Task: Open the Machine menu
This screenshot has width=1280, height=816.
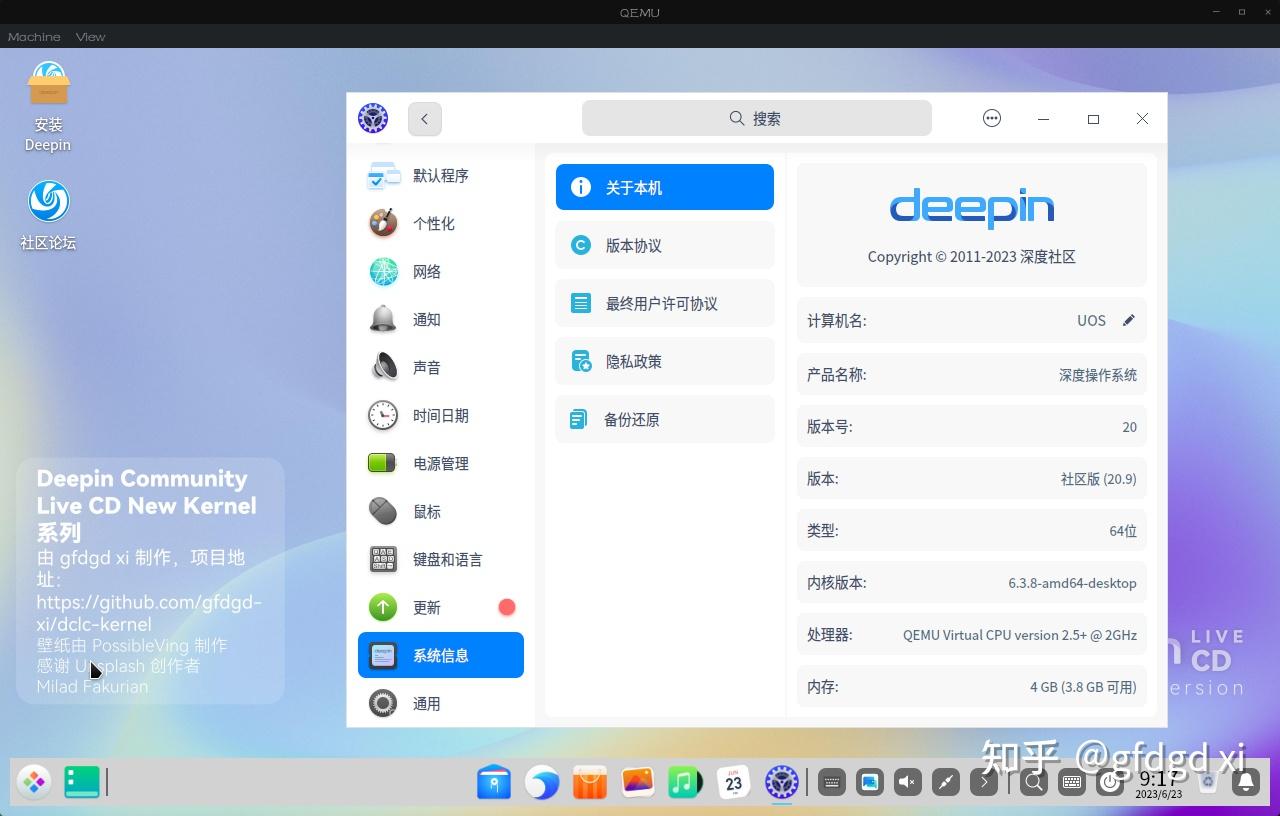Action: [33, 36]
